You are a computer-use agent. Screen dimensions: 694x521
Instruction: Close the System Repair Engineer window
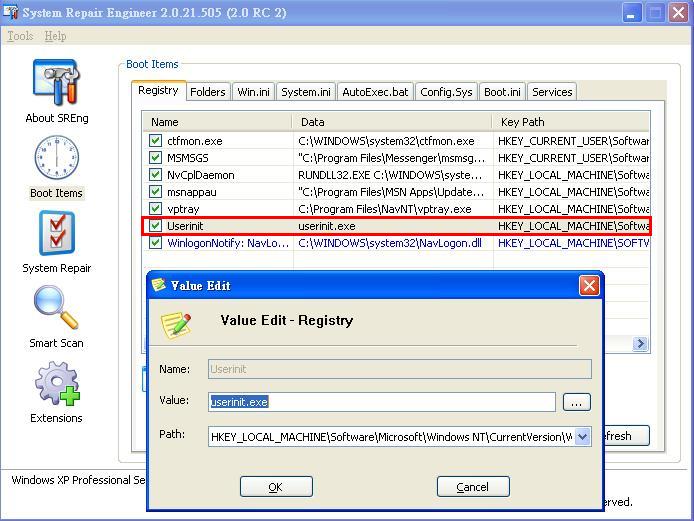[679, 12]
